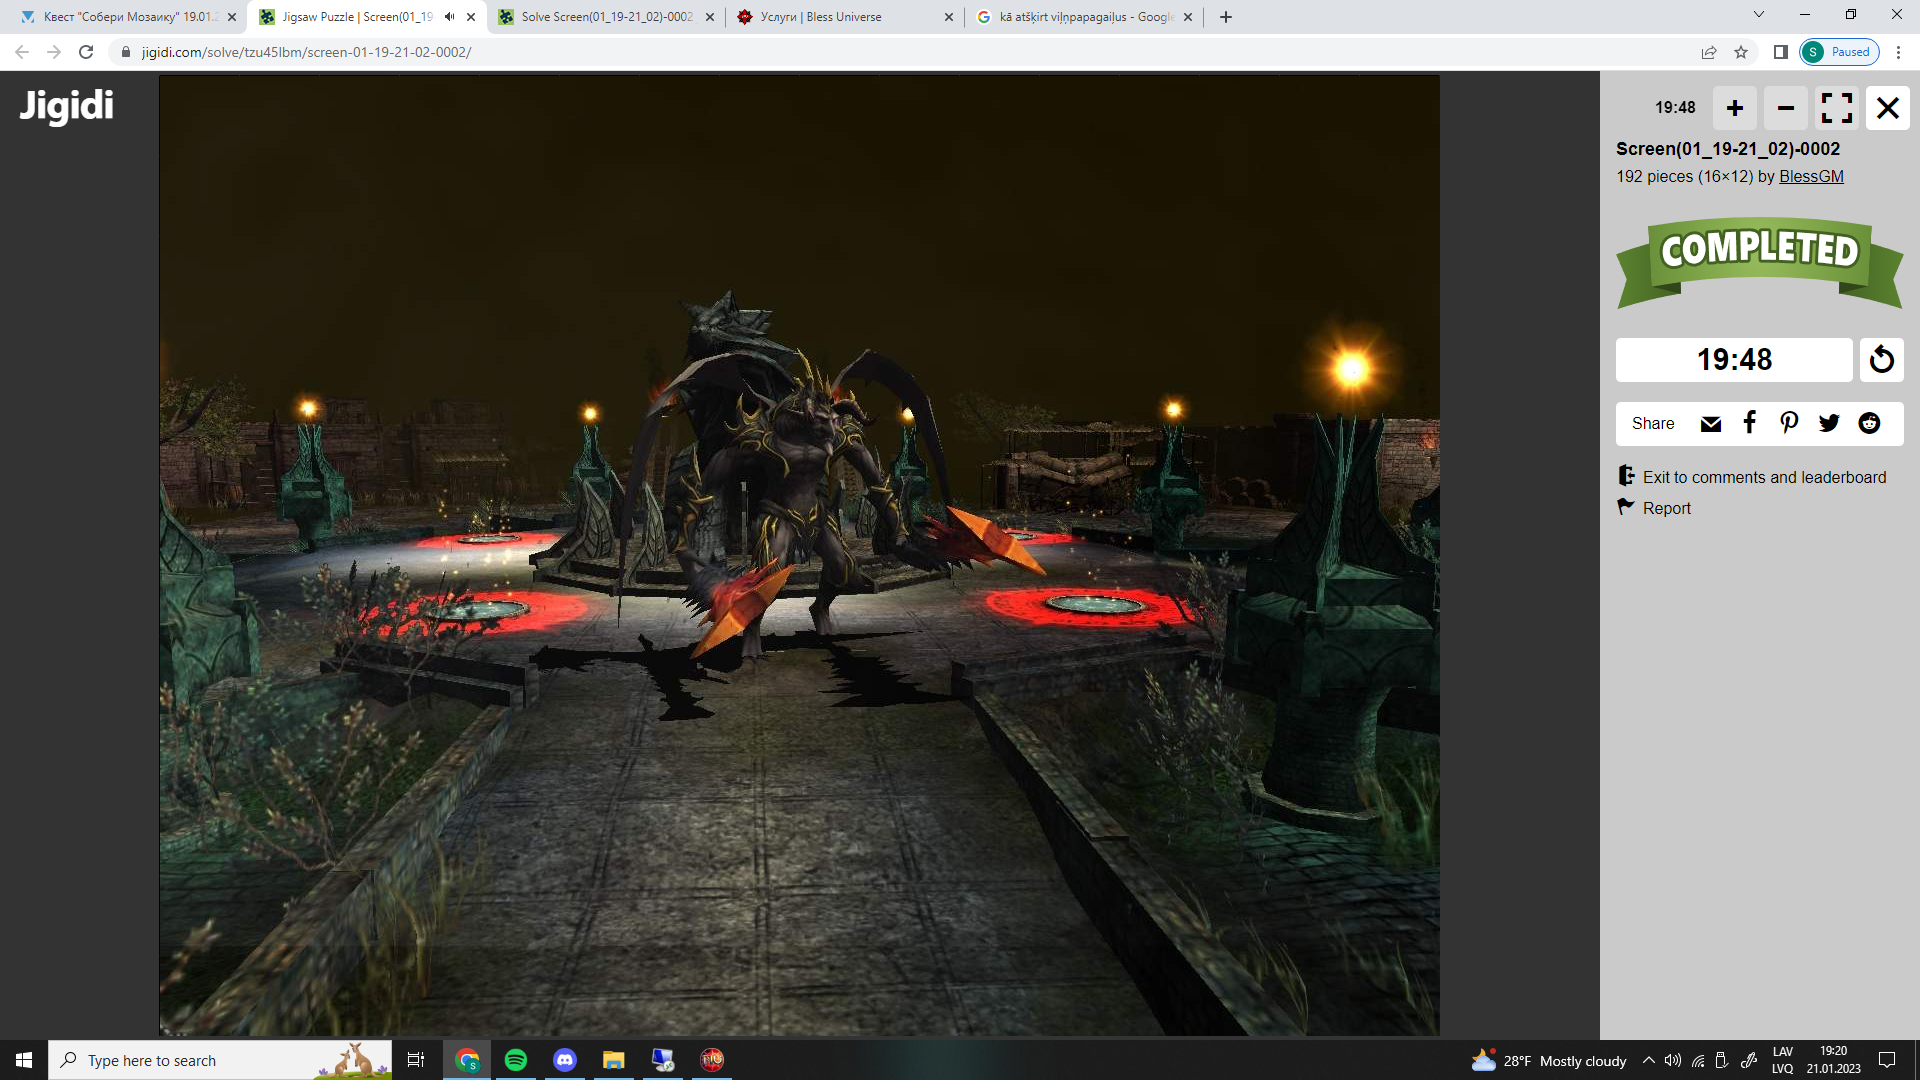Click the address bar URL
This screenshot has height=1080, width=1920.
point(306,52)
